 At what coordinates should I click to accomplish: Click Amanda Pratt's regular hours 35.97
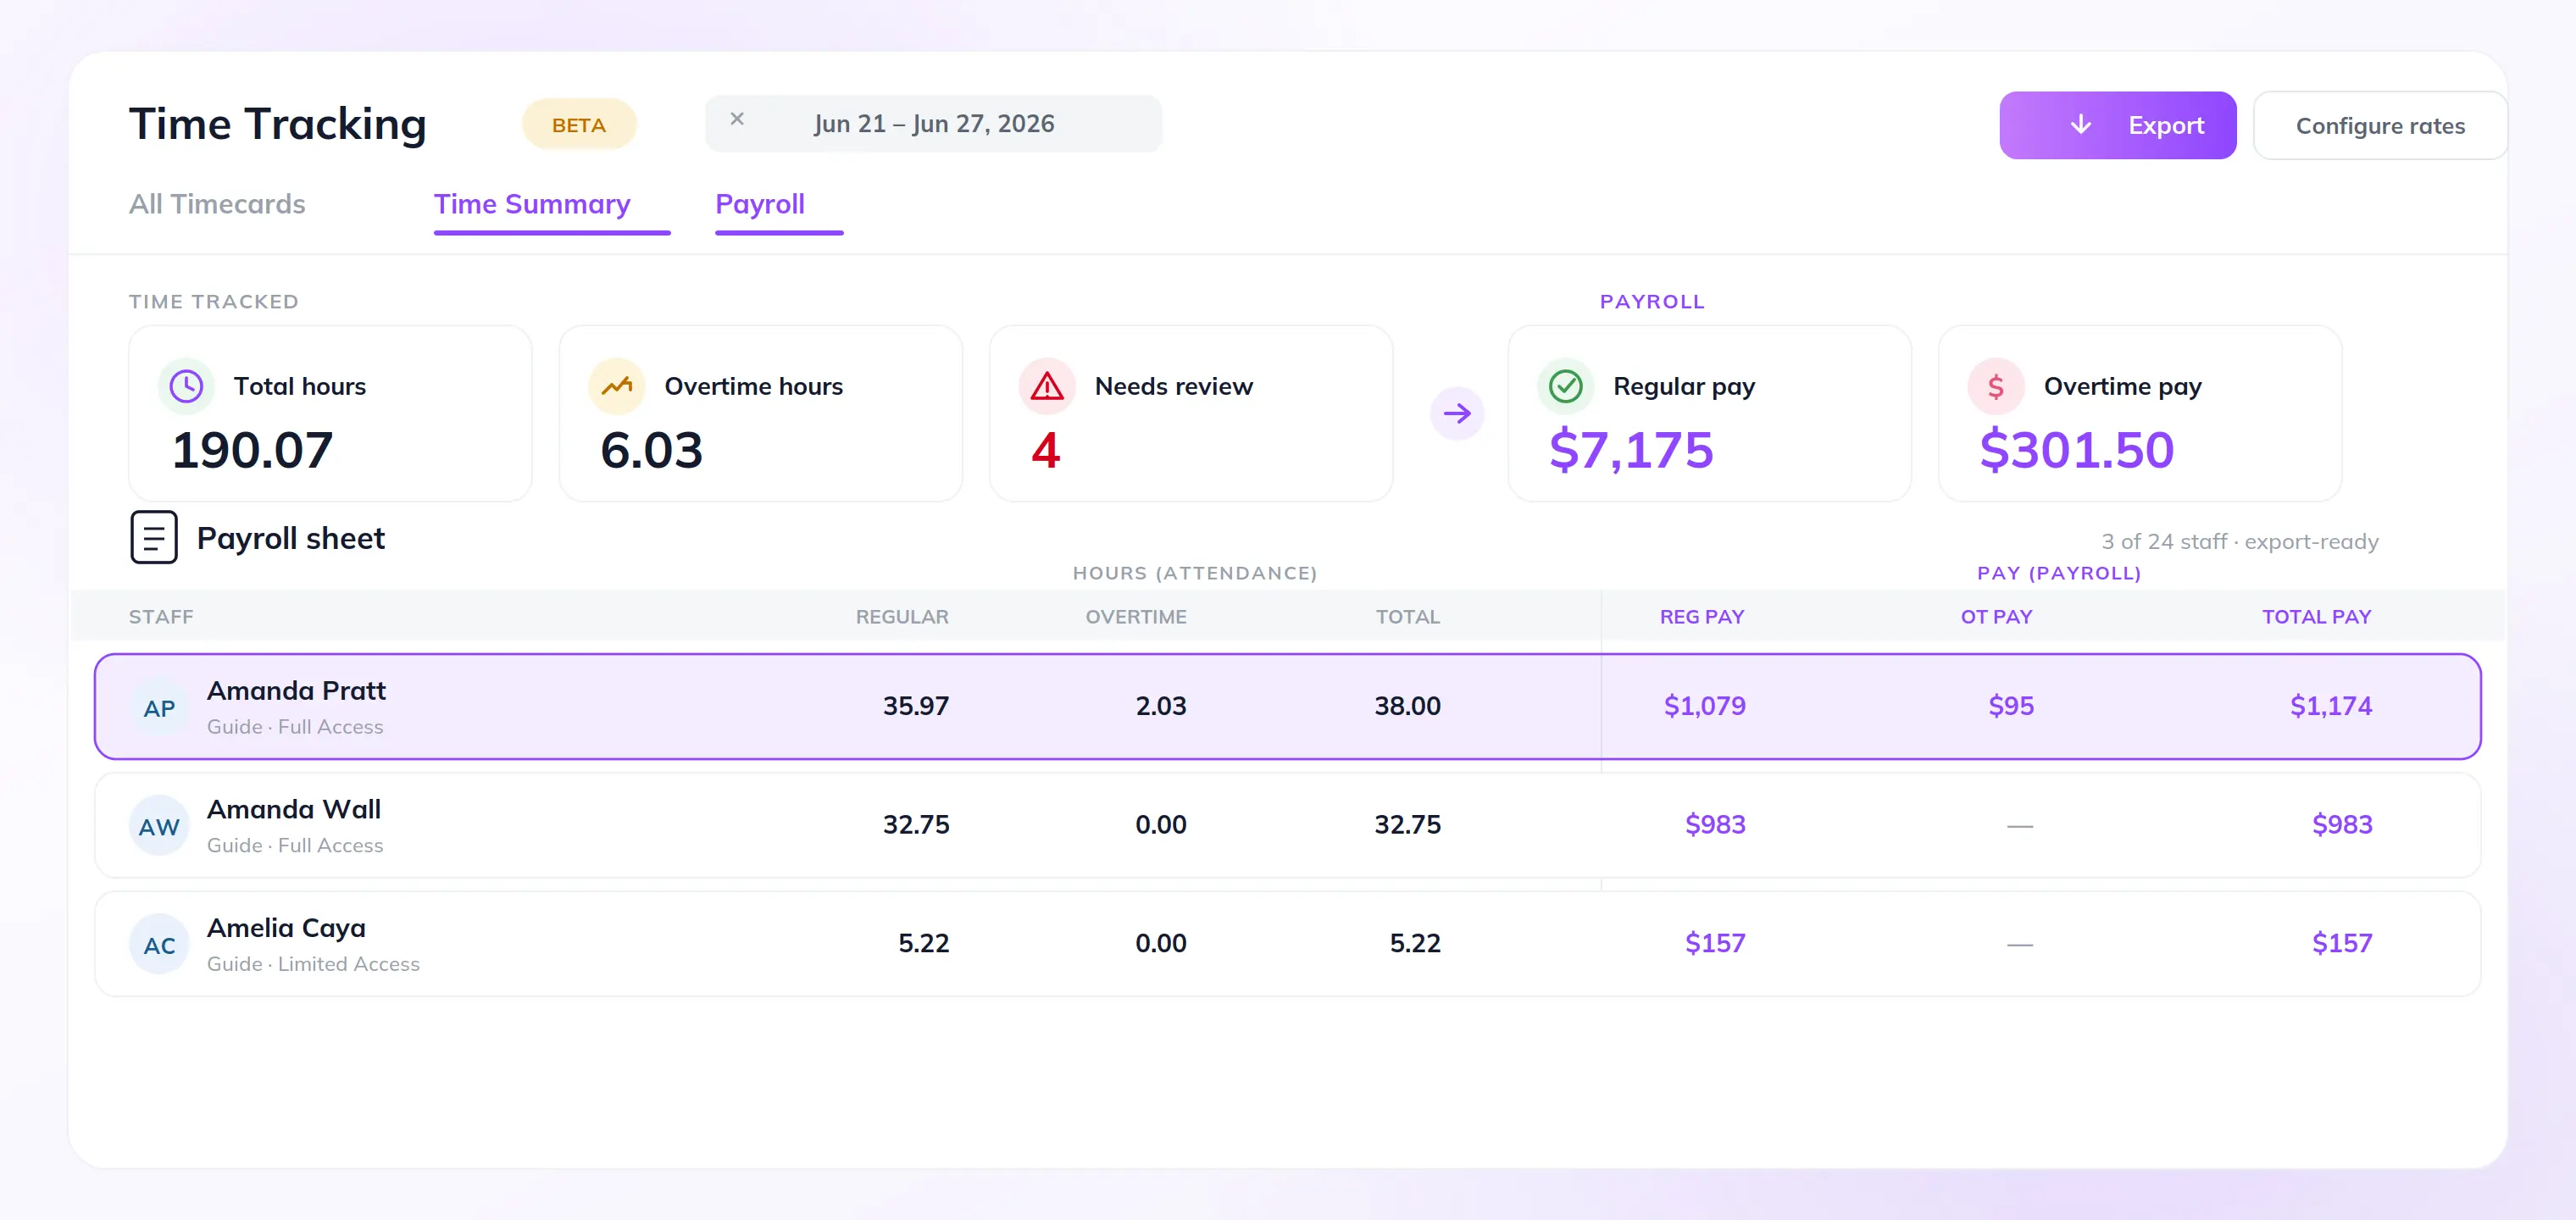pyautogui.click(x=916, y=706)
